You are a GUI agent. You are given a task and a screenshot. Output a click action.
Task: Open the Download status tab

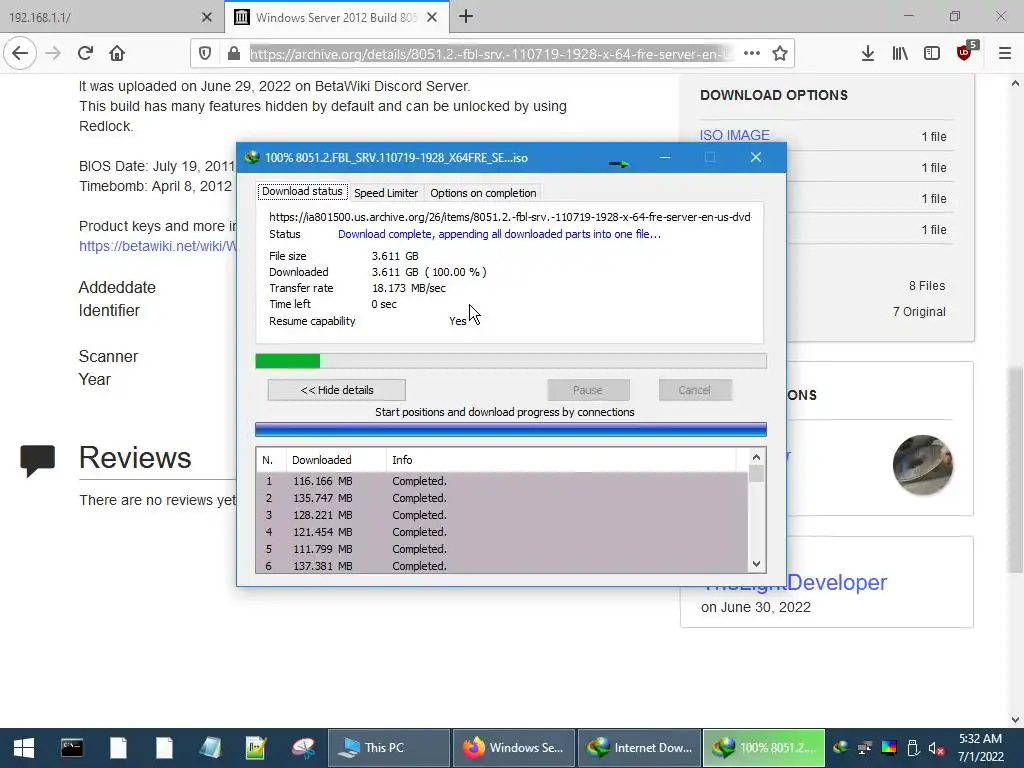coord(302,192)
